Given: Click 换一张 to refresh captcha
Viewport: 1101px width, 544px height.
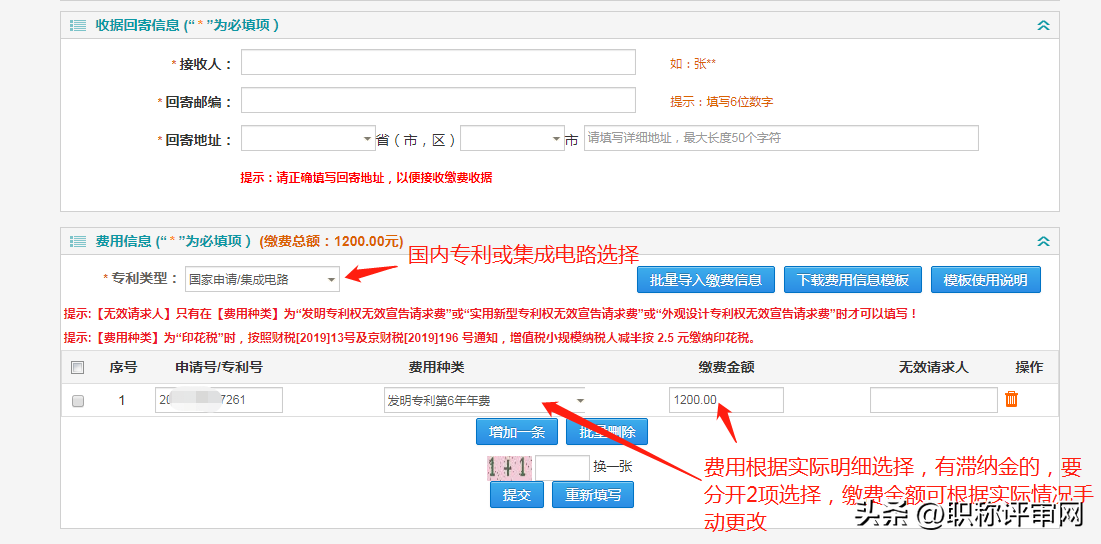Looking at the screenshot, I should pos(612,466).
